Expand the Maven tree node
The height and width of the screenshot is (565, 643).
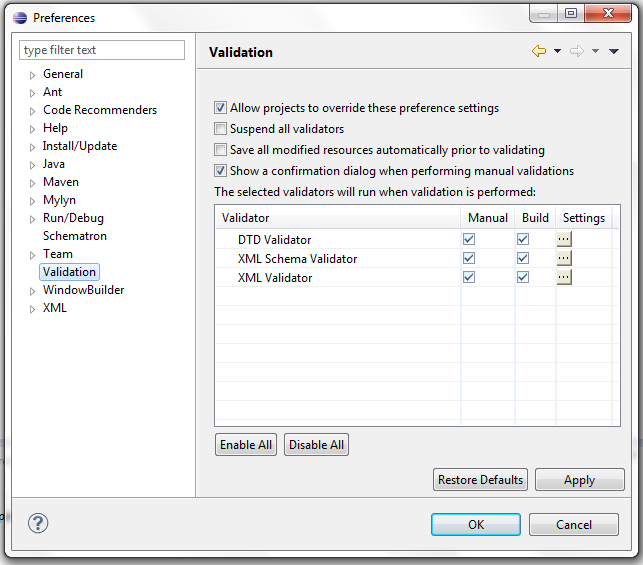32,183
